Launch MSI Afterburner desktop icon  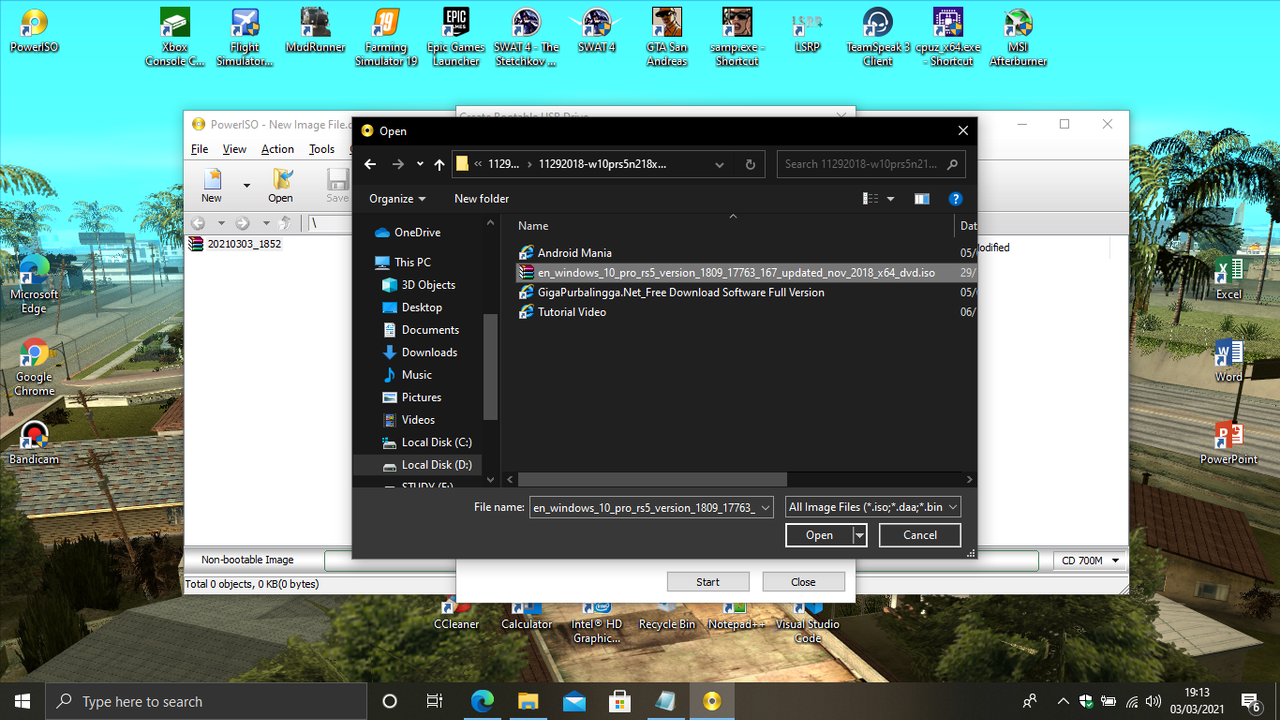pyautogui.click(x=1018, y=38)
